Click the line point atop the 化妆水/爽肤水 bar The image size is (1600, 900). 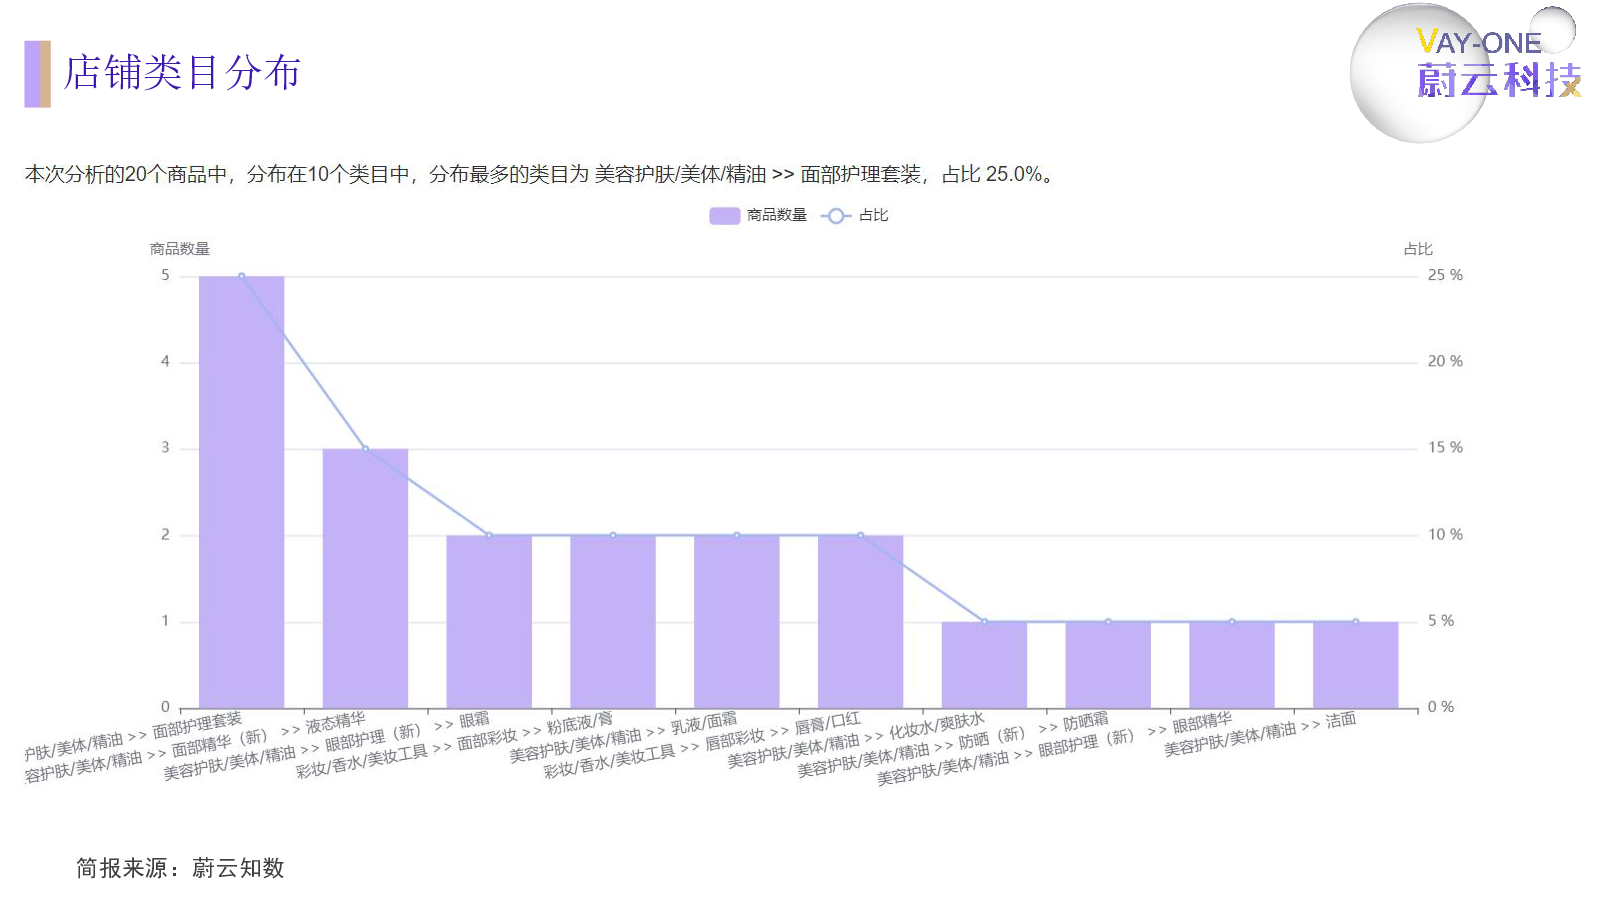click(984, 622)
